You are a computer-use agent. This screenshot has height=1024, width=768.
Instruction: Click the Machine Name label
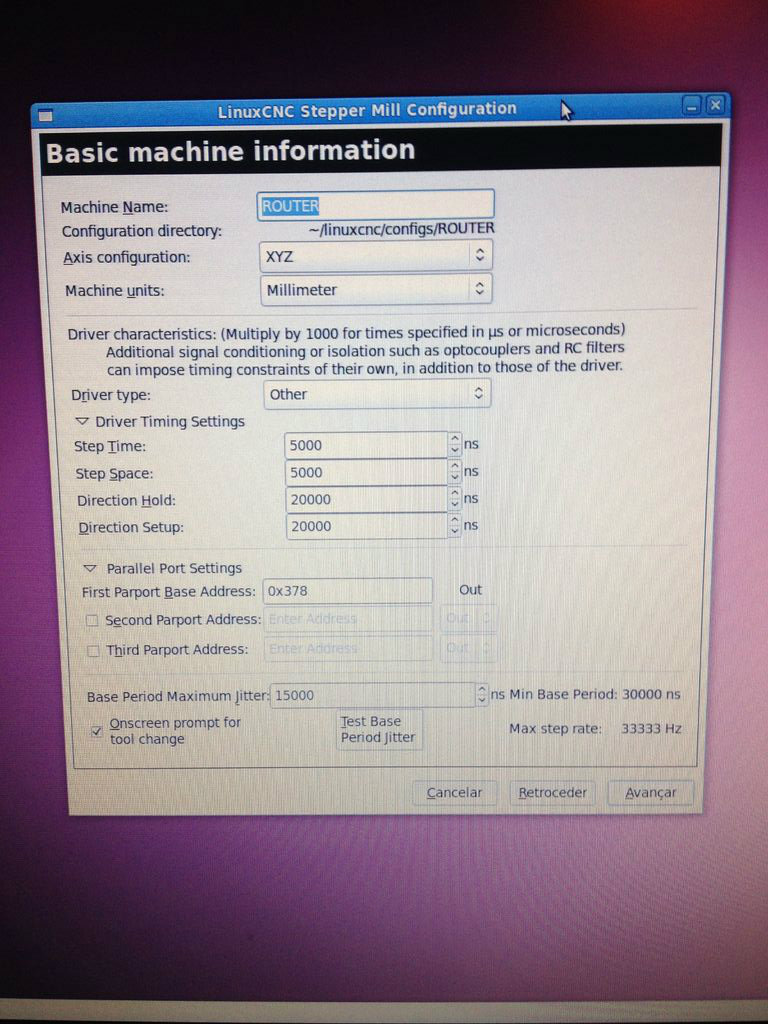pyautogui.click(x=114, y=208)
